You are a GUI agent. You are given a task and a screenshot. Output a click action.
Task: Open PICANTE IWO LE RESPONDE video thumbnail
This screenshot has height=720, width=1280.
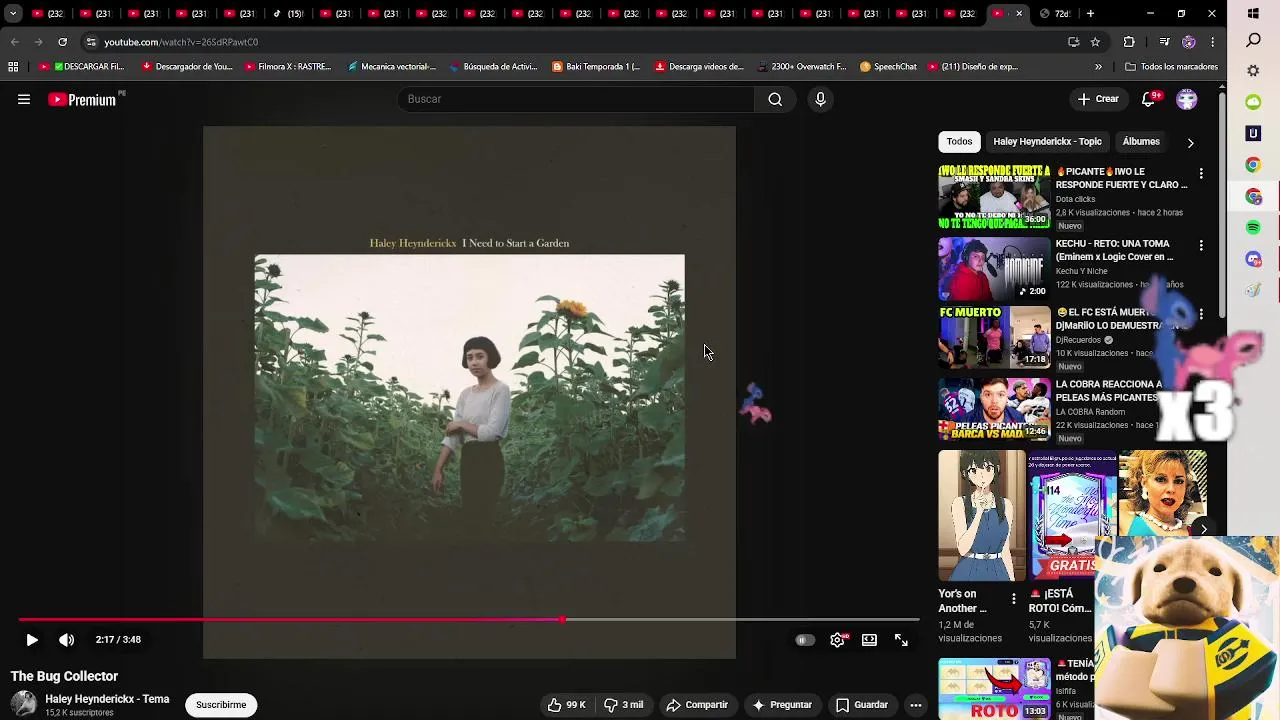pos(994,197)
